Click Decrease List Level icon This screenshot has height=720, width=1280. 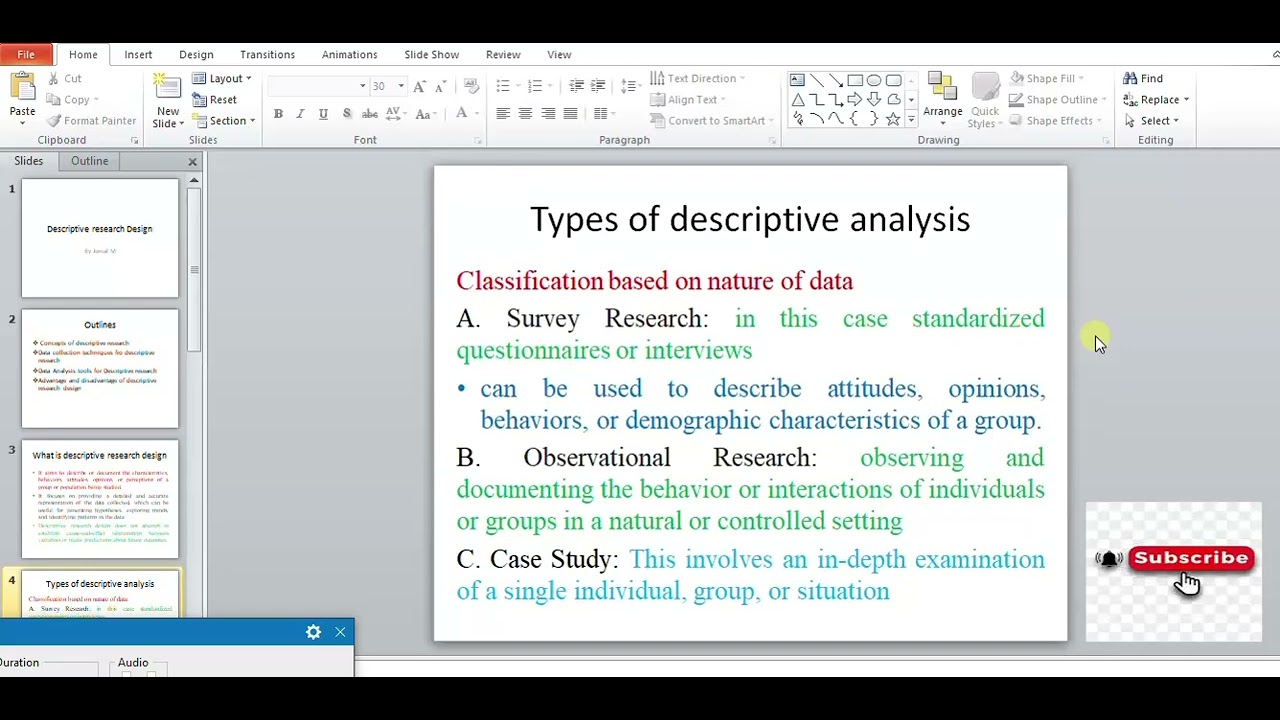tap(577, 86)
